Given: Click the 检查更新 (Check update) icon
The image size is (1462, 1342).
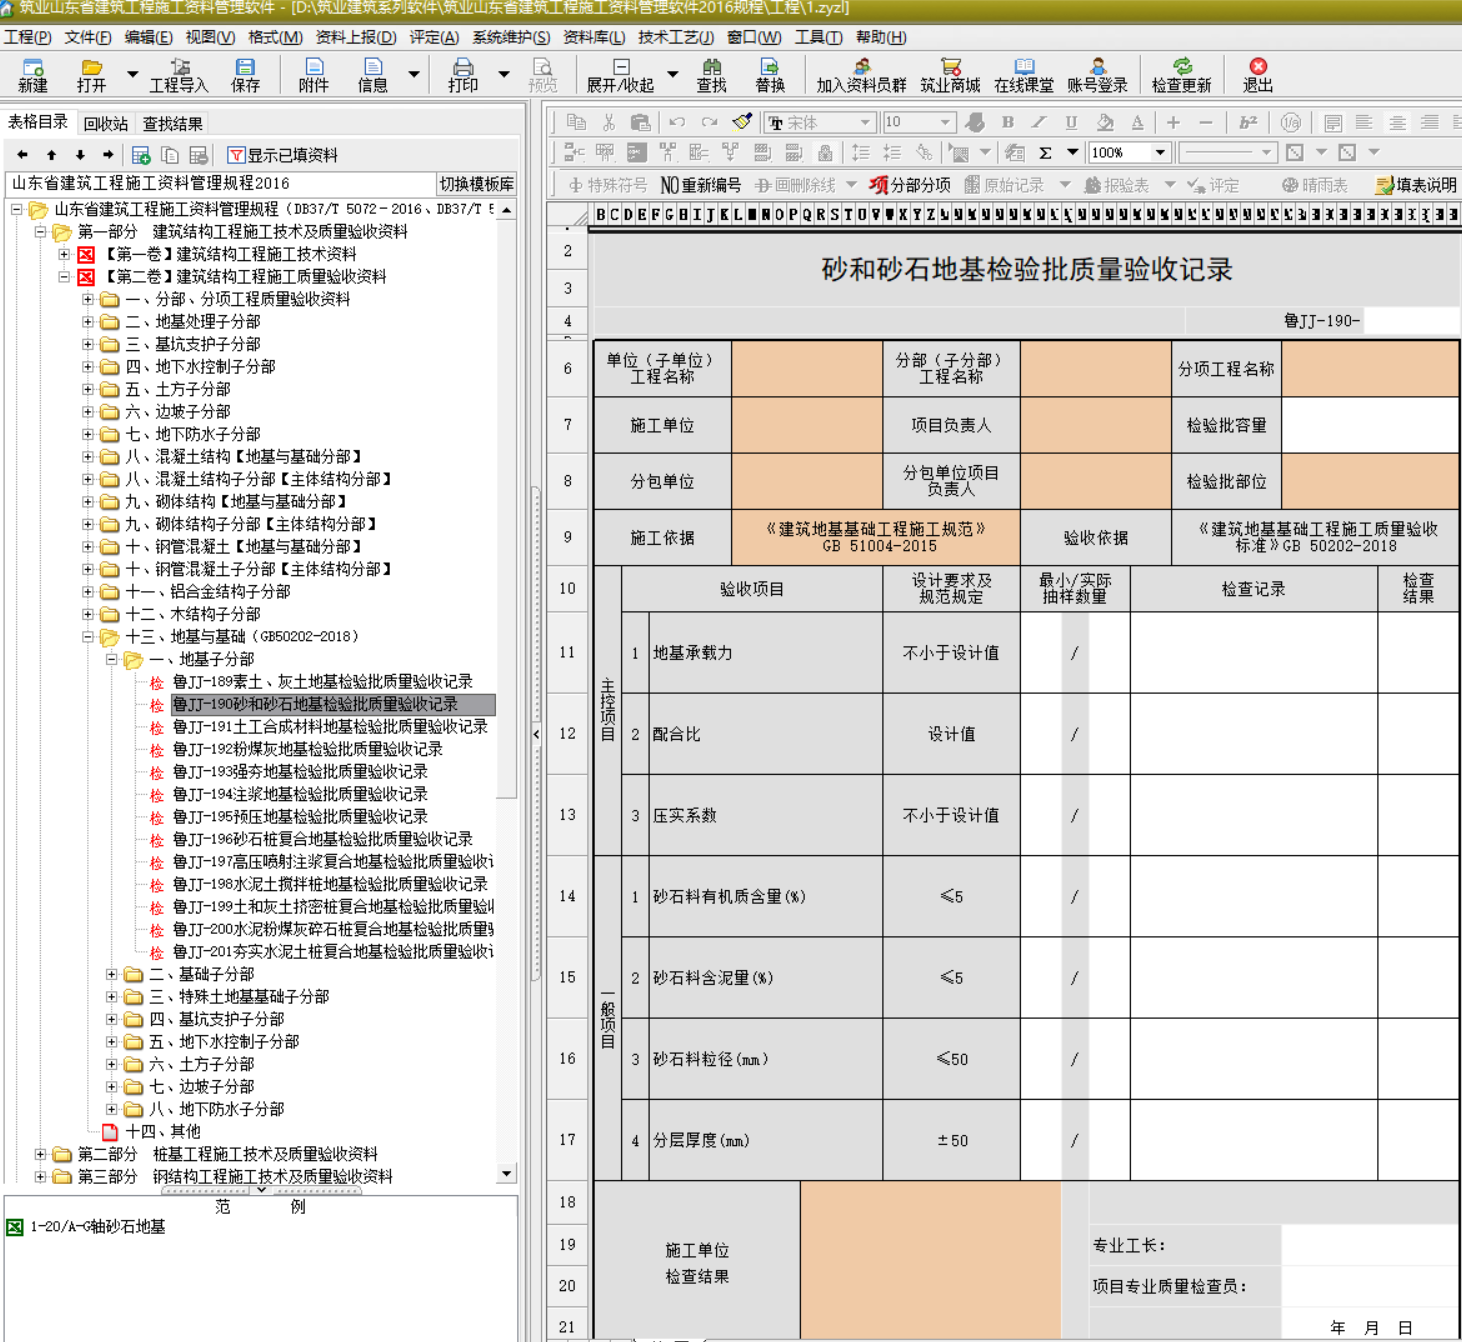Looking at the screenshot, I should 1181,75.
